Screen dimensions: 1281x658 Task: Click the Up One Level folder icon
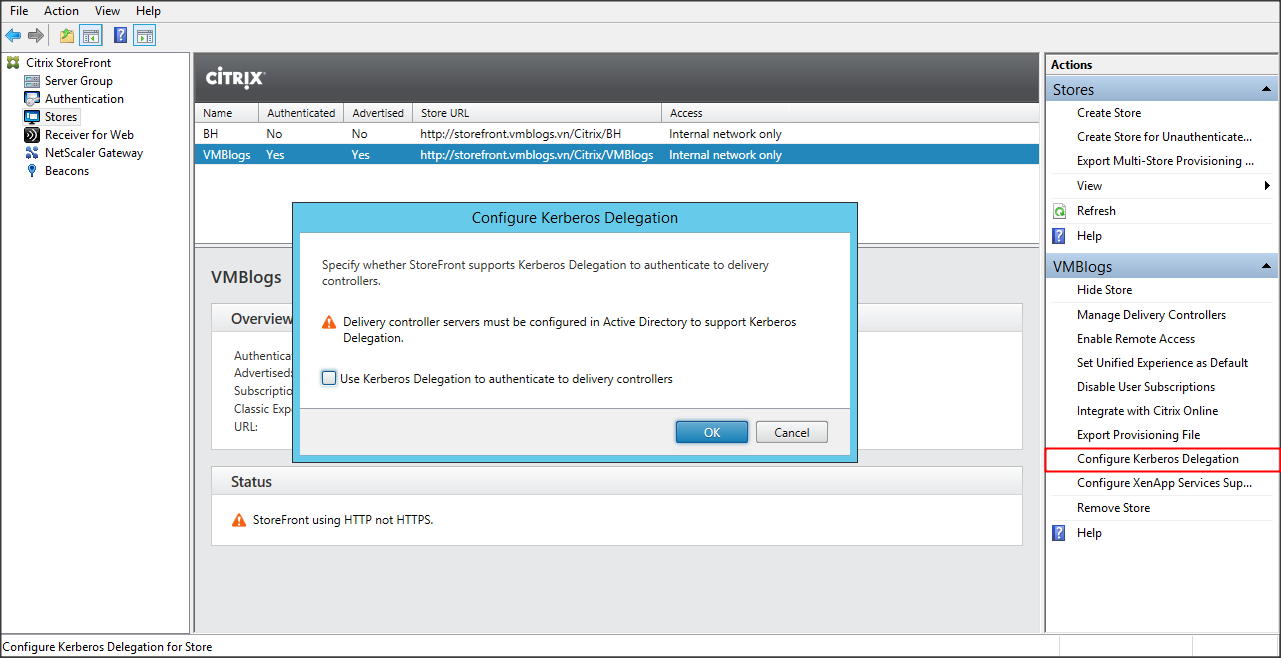pyautogui.click(x=67, y=36)
